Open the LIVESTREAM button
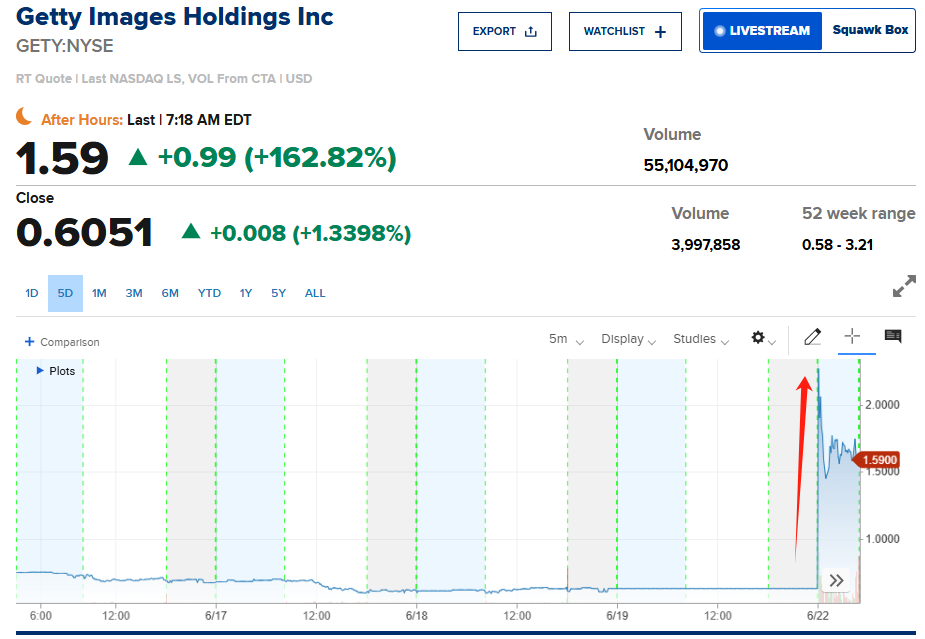Image resolution: width=925 pixels, height=639 pixels. coord(762,31)
